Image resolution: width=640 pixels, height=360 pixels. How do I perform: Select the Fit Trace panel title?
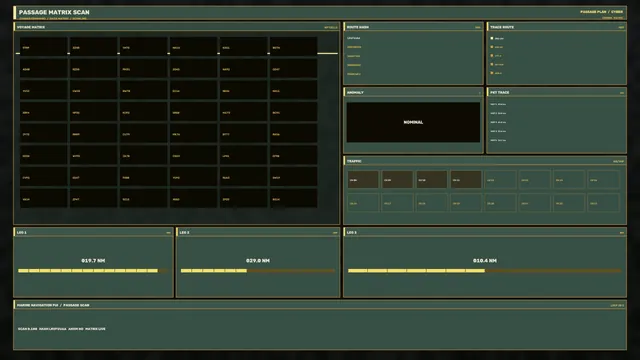tap(500, 93)
